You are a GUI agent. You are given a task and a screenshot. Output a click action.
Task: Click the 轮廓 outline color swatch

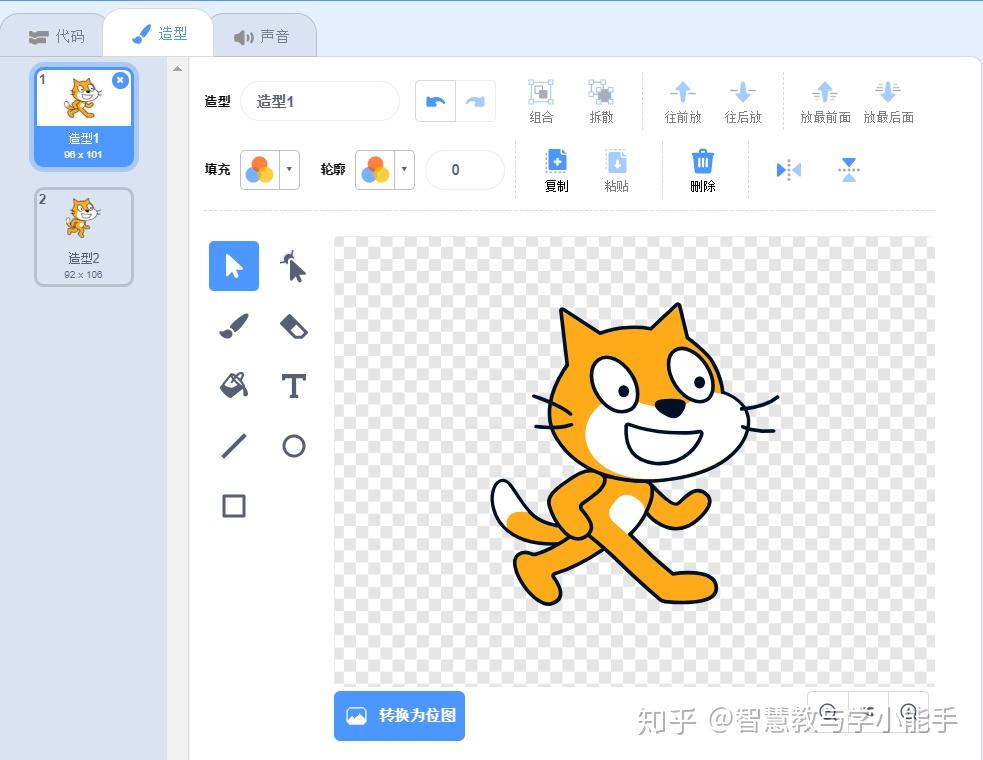point(375,169)
